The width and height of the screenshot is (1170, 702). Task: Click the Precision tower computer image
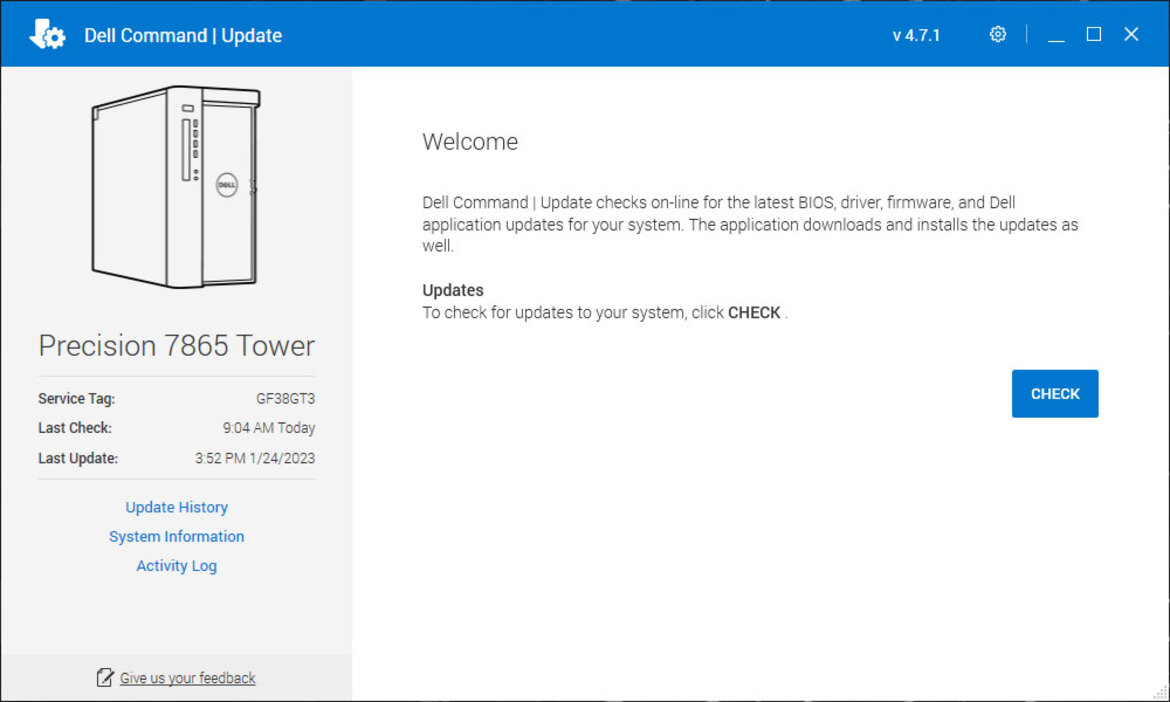click(x=176, y=187)
